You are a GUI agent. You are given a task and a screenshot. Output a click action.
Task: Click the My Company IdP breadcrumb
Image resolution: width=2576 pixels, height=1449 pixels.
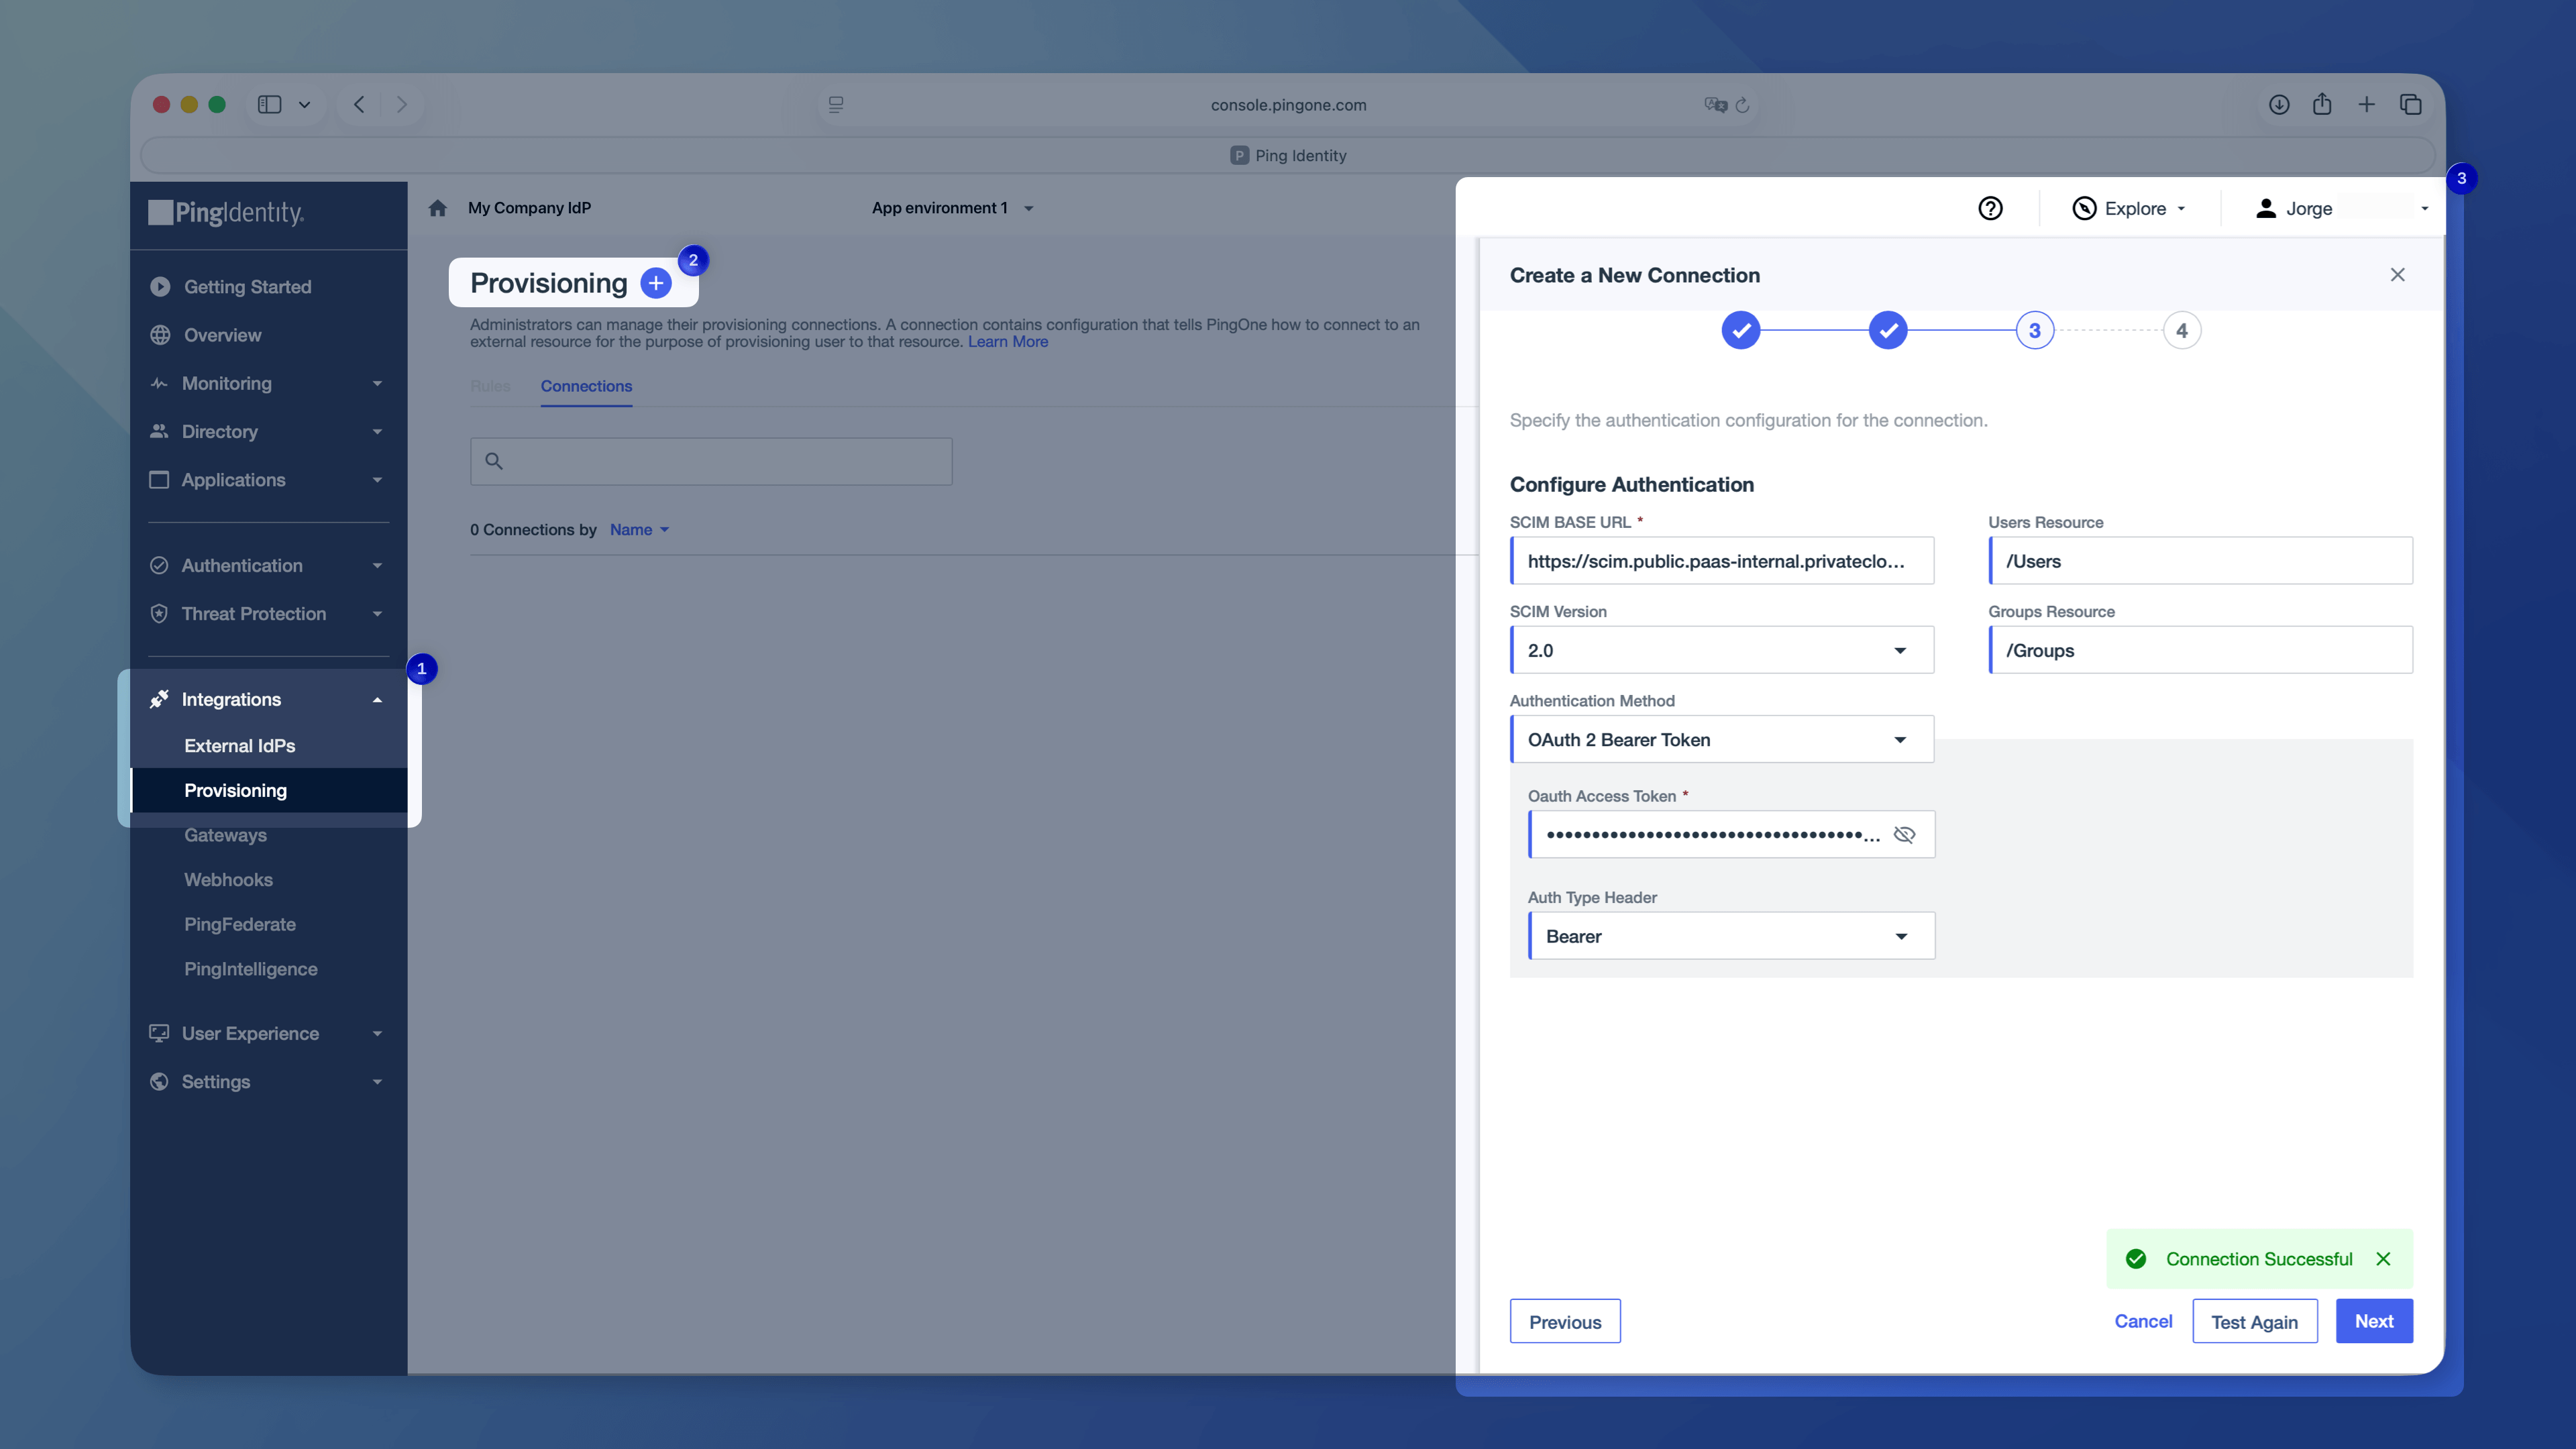pyautogui.click(x=529, y=208)
